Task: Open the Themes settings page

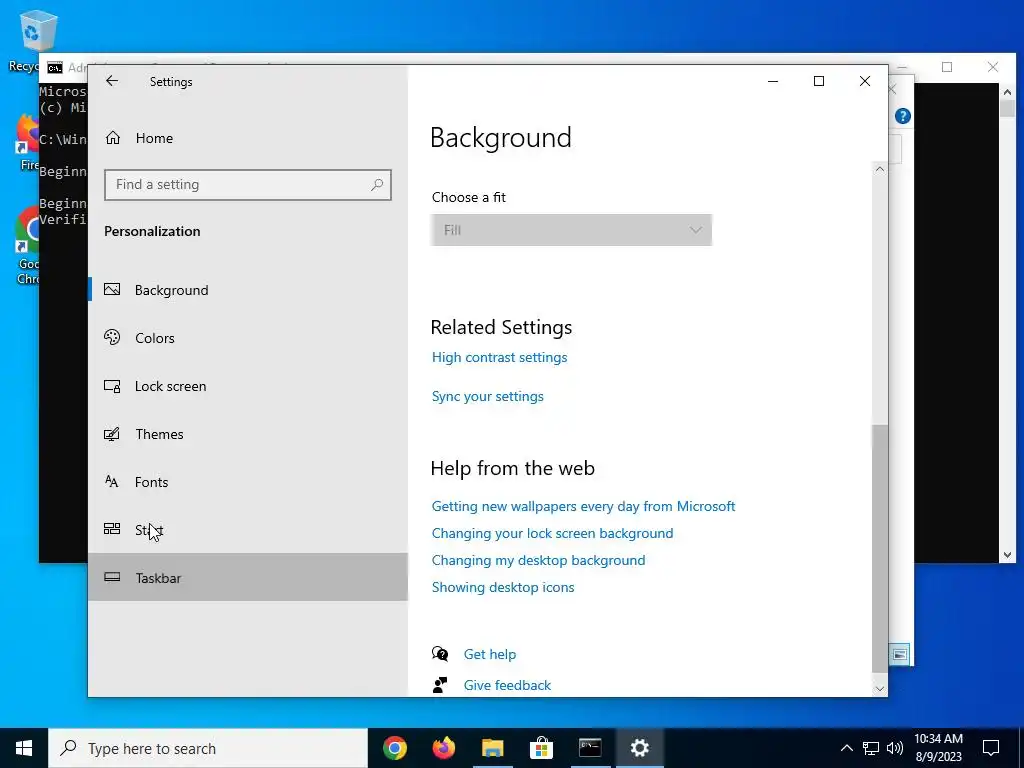Action: pos(248,434)
